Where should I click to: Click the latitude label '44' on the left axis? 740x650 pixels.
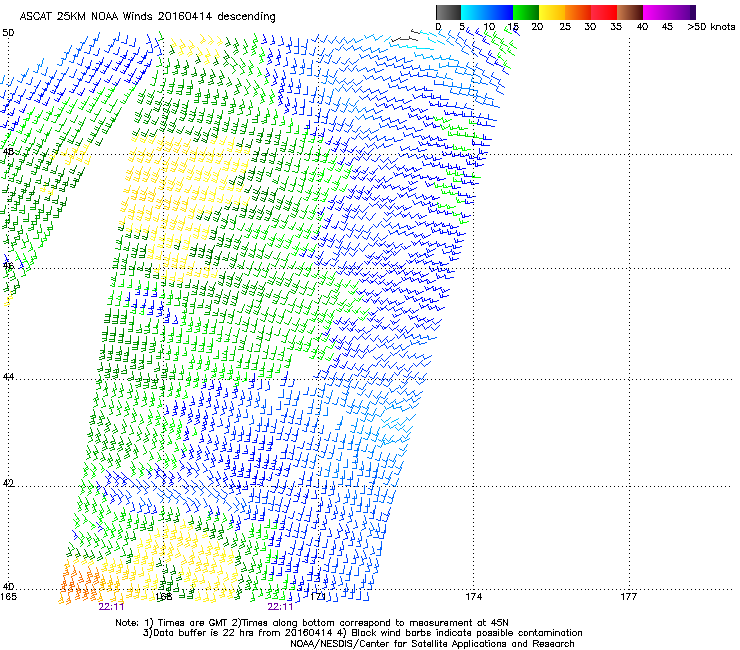[8, 377]
